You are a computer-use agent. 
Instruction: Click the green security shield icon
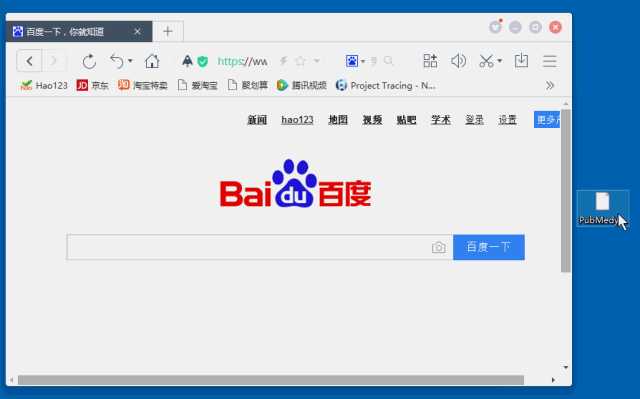coord(202,62)
